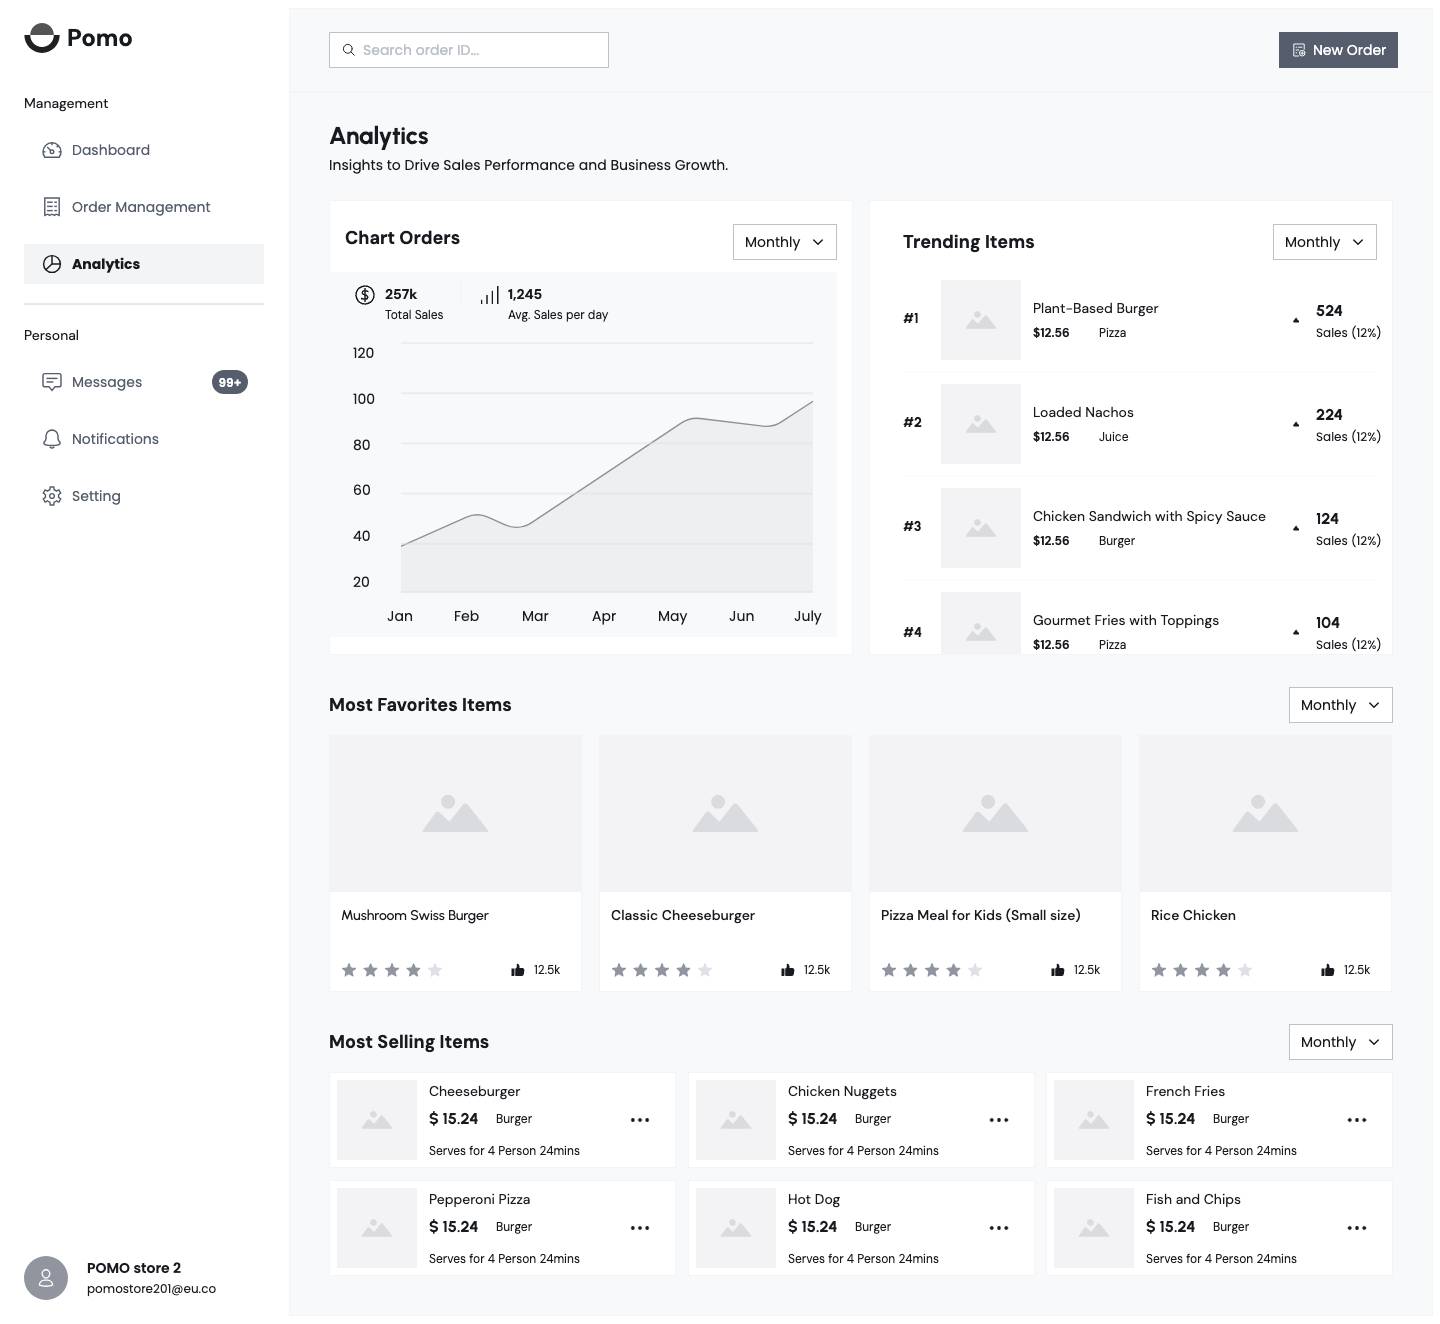Select the Analytics sidebar item
Image resolution: width=1440 pixels, height=1324 pixels.
144,264
